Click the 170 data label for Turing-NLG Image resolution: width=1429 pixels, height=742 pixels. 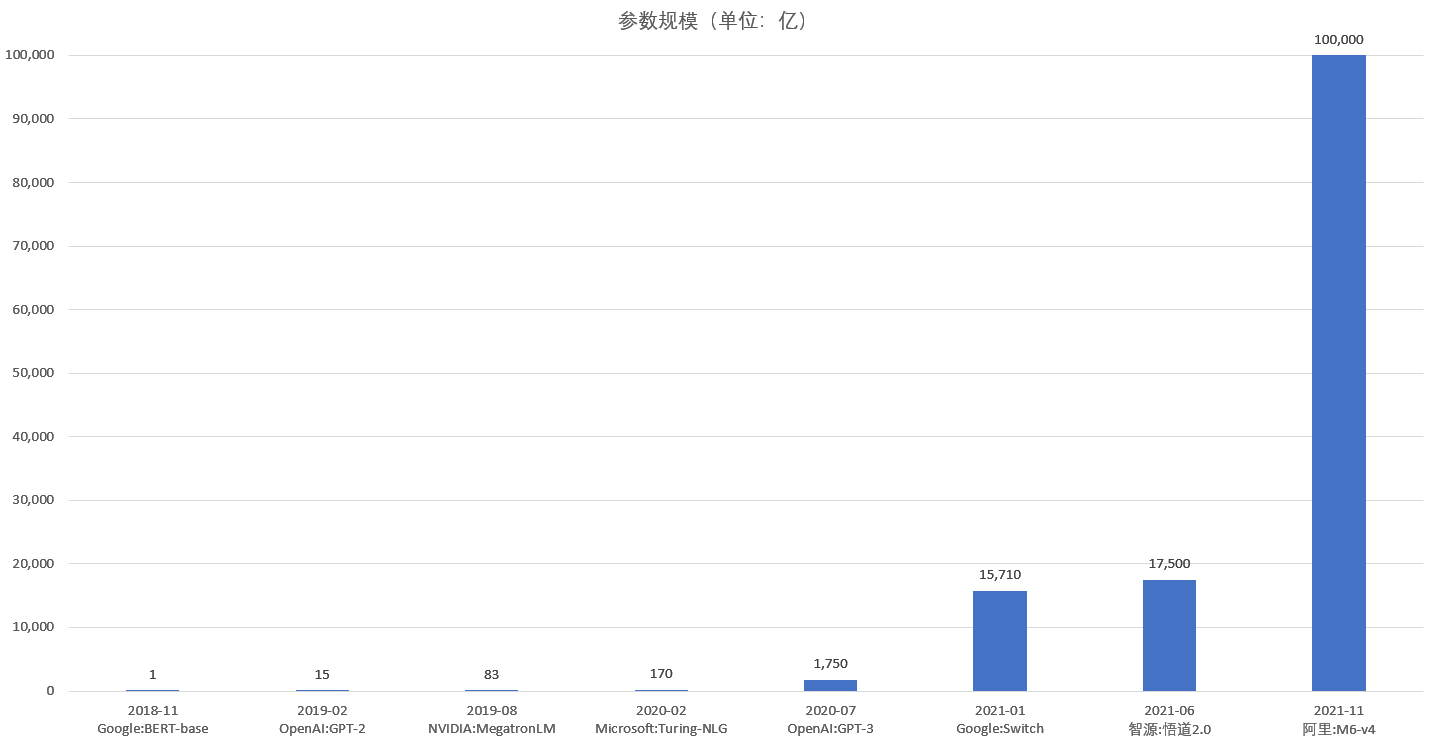pos(661,674)
